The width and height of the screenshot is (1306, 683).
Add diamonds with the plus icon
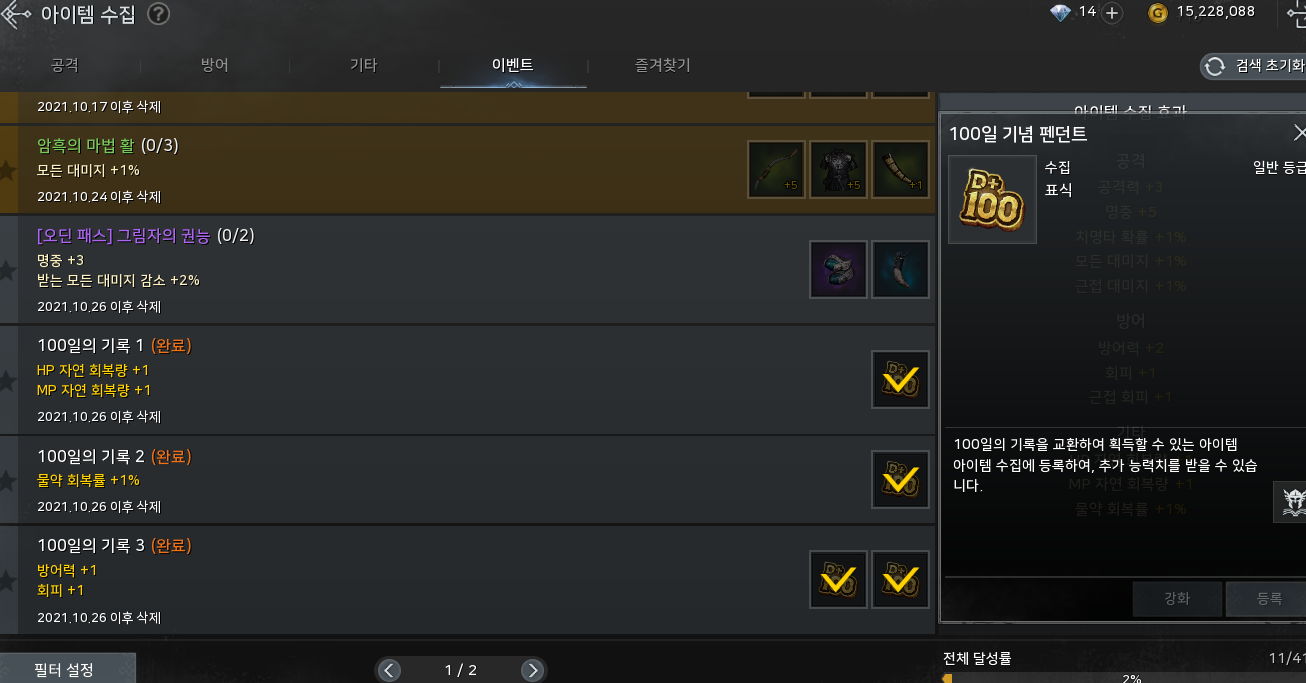click(1112, 13)
